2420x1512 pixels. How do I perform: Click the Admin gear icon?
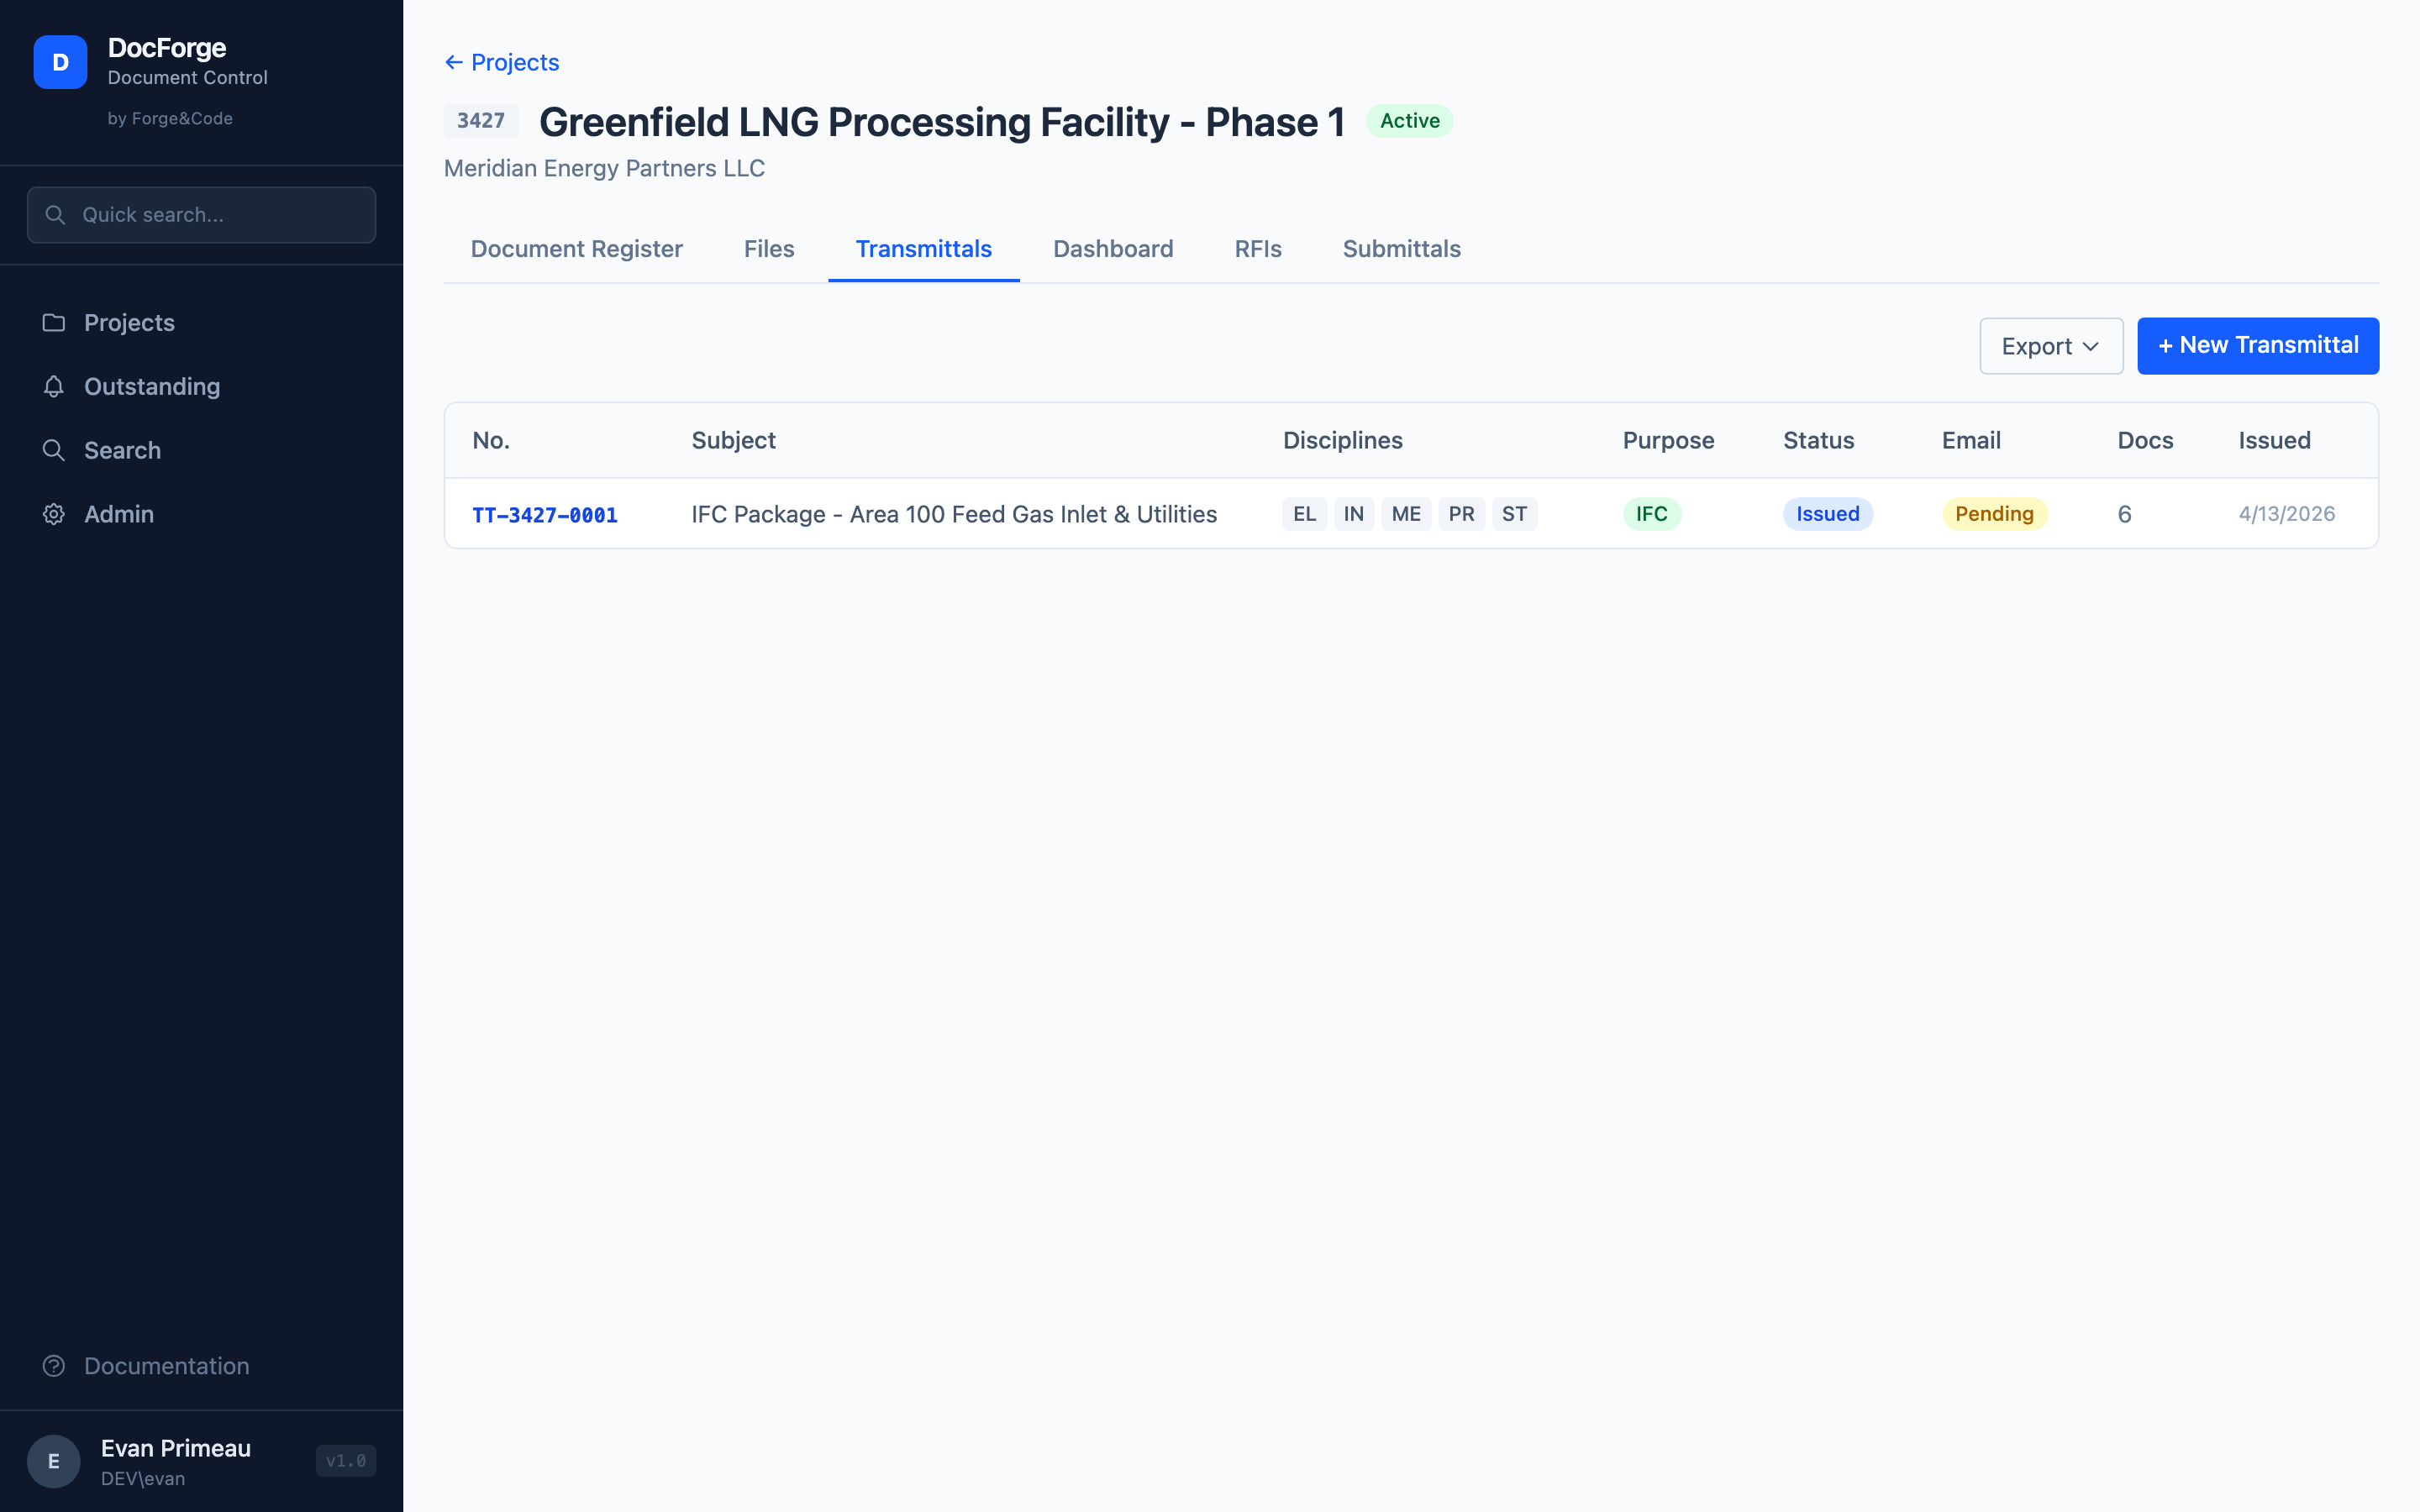pyautogui.click(x=54, y=514)
